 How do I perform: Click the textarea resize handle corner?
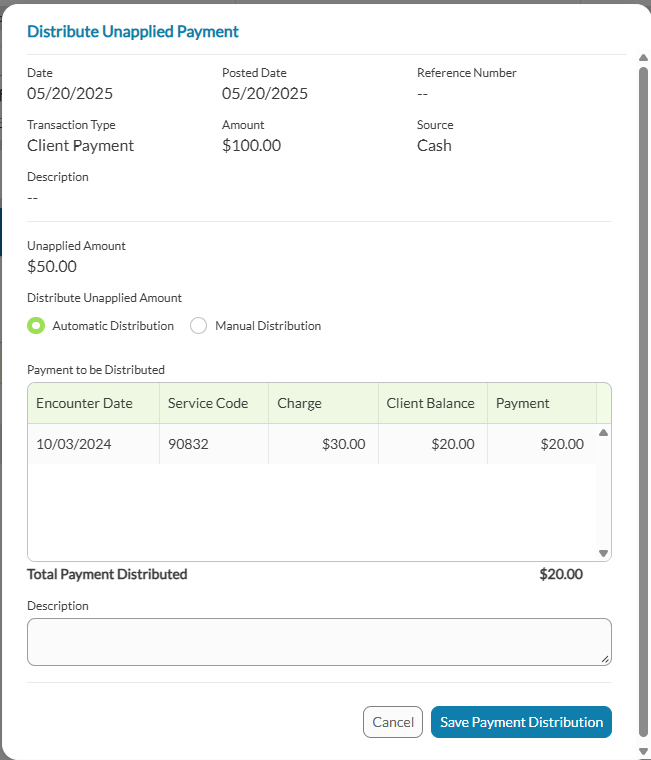tap(605, 659)
